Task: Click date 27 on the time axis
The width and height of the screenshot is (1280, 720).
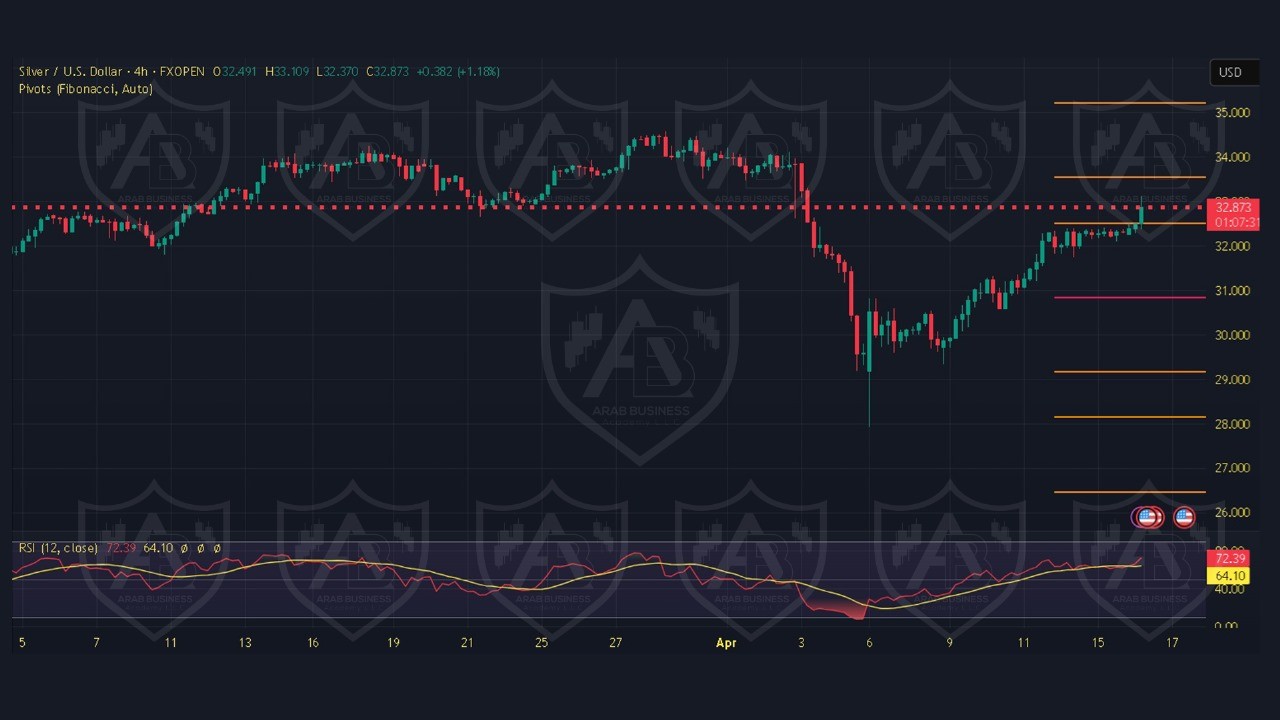Action: (616, 643)
